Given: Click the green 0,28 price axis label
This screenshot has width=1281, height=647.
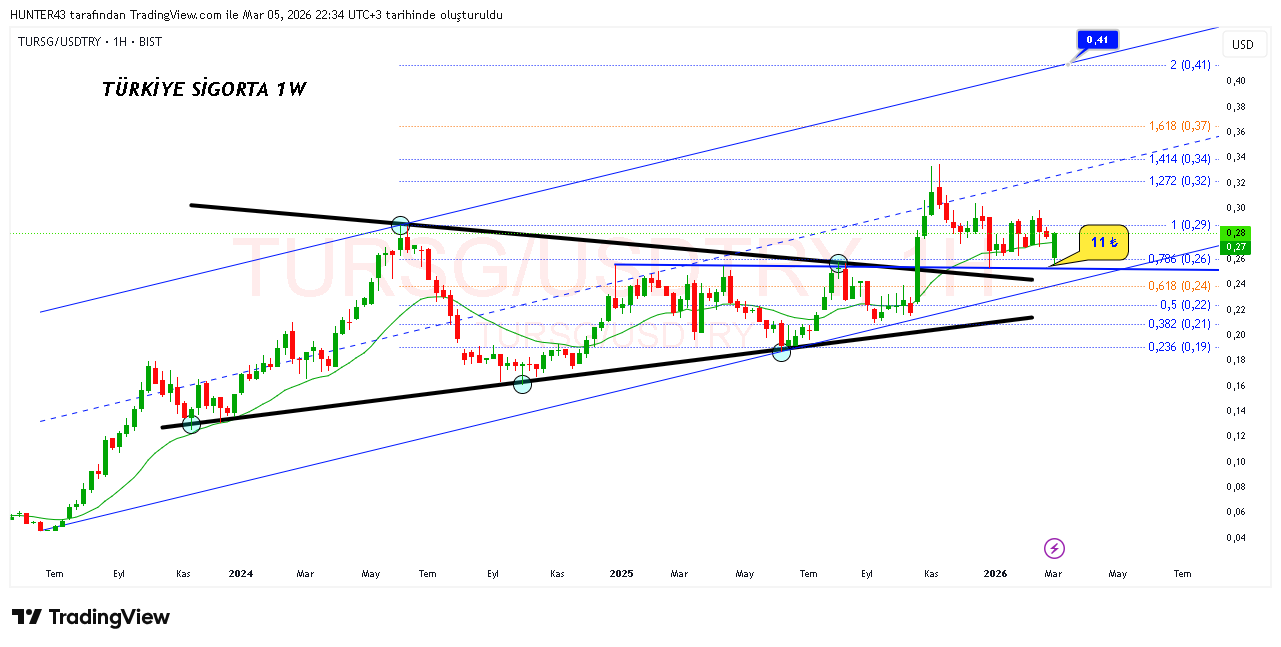Looking at the screenshot, I should click(1237, 233).
